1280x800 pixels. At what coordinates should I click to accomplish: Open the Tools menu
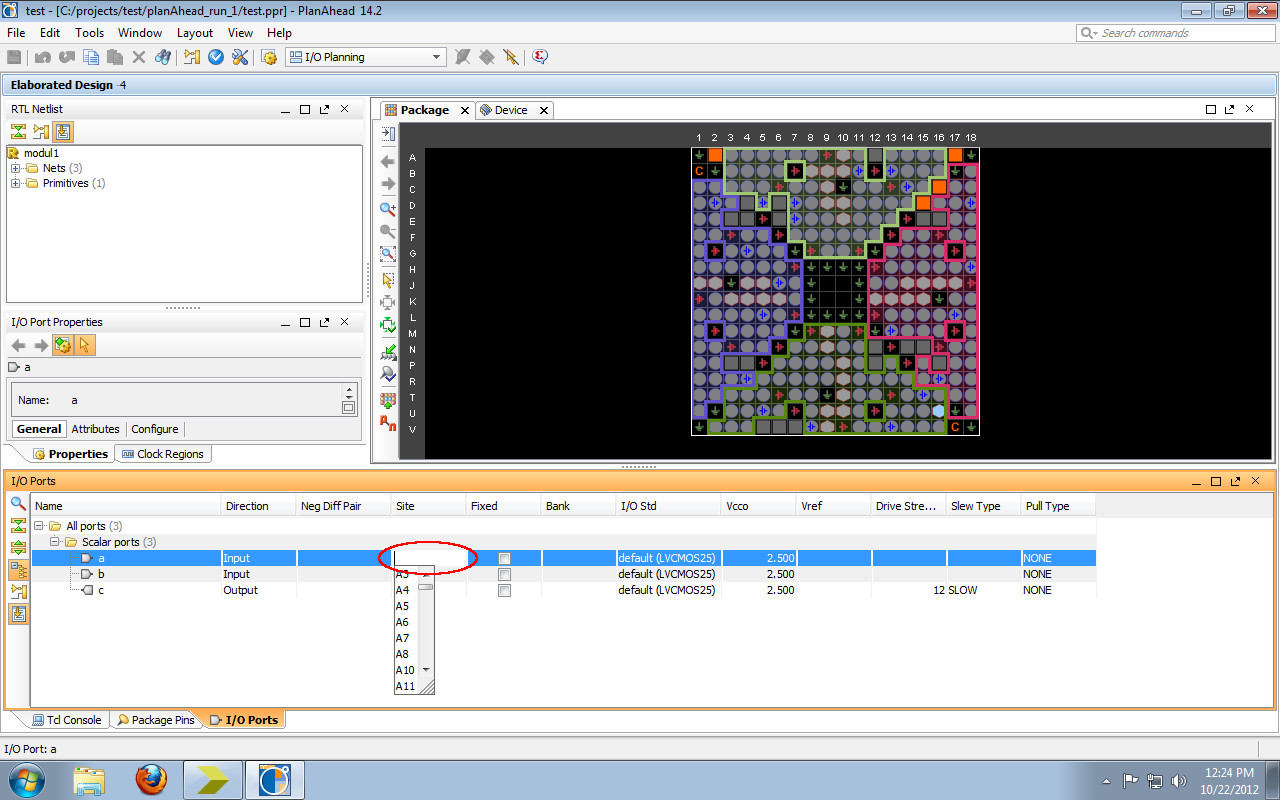tap(89, 32)
